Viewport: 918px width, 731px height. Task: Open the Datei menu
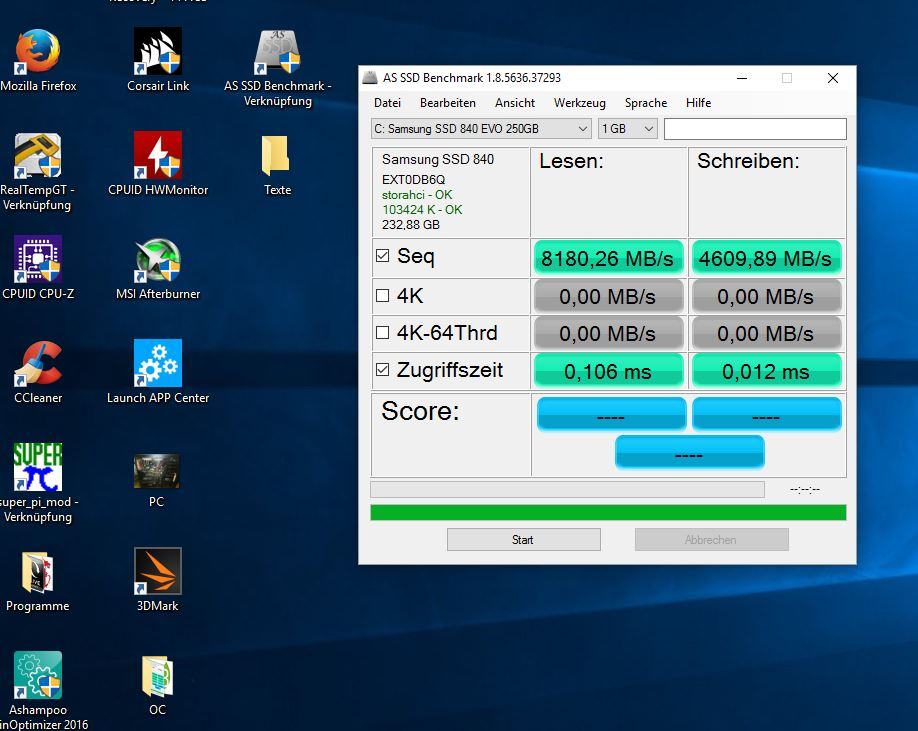[388, 103]
